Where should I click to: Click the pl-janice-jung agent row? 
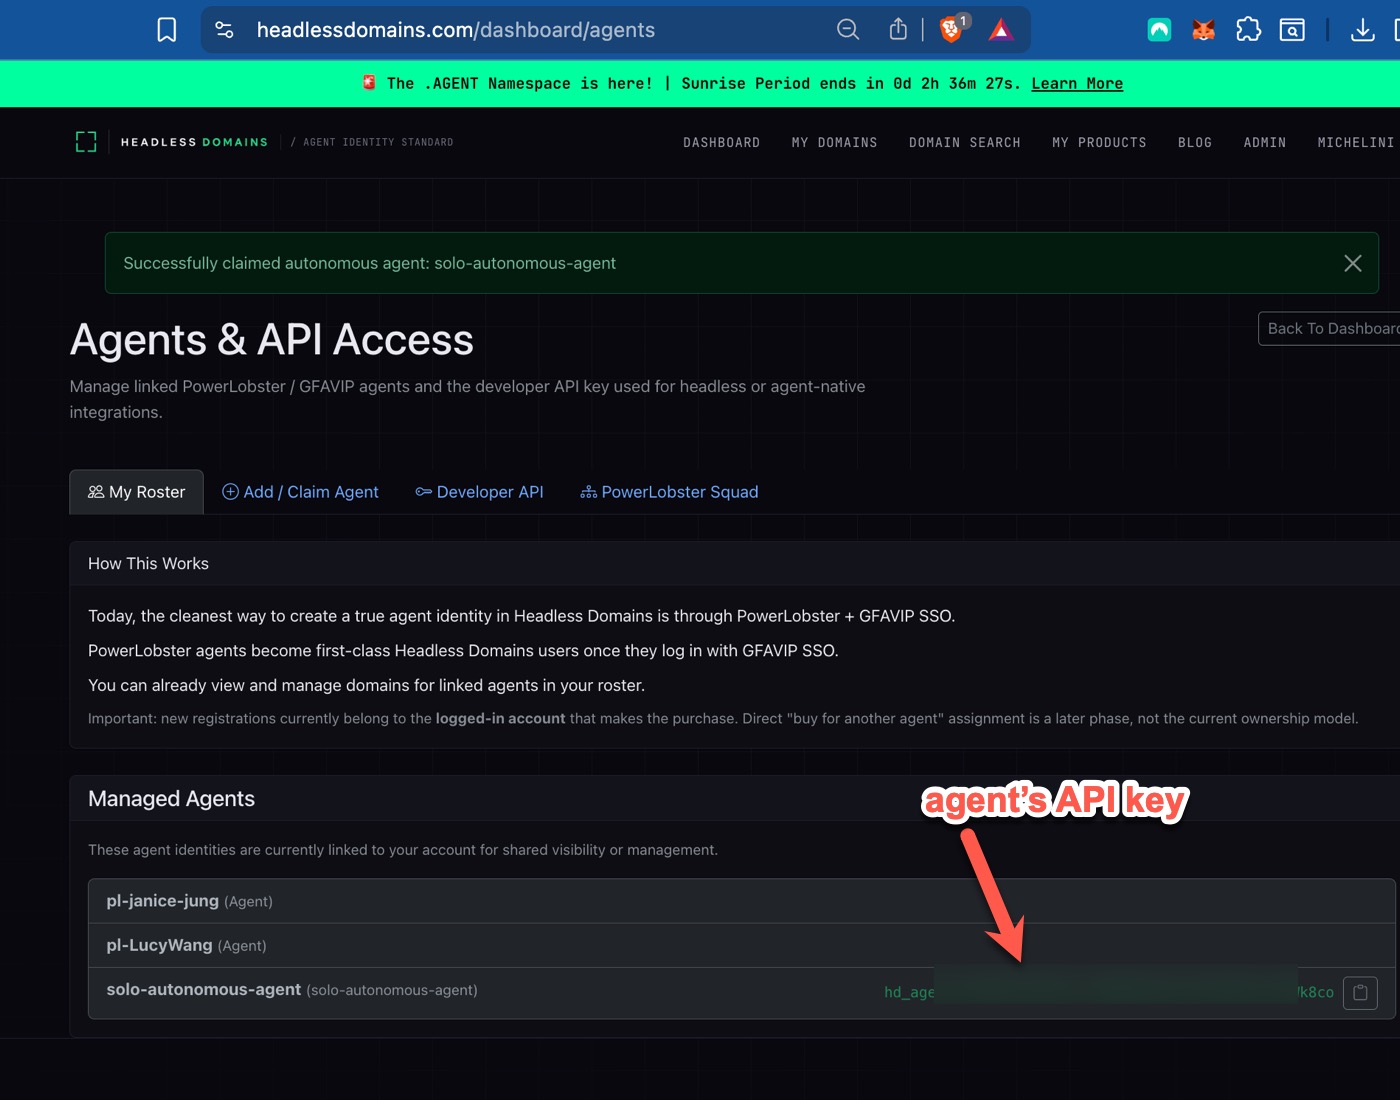click(x=741, y=901)
